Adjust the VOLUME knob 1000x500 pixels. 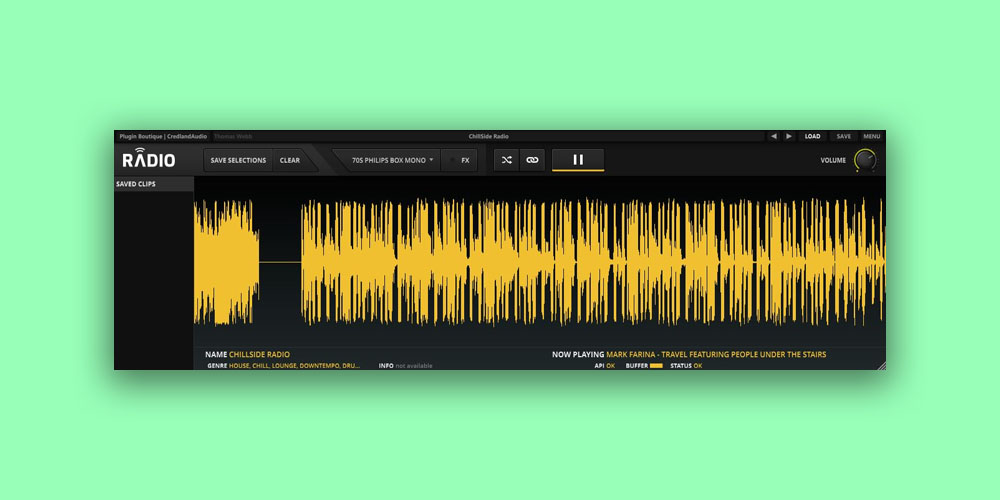tap(865, 160)
